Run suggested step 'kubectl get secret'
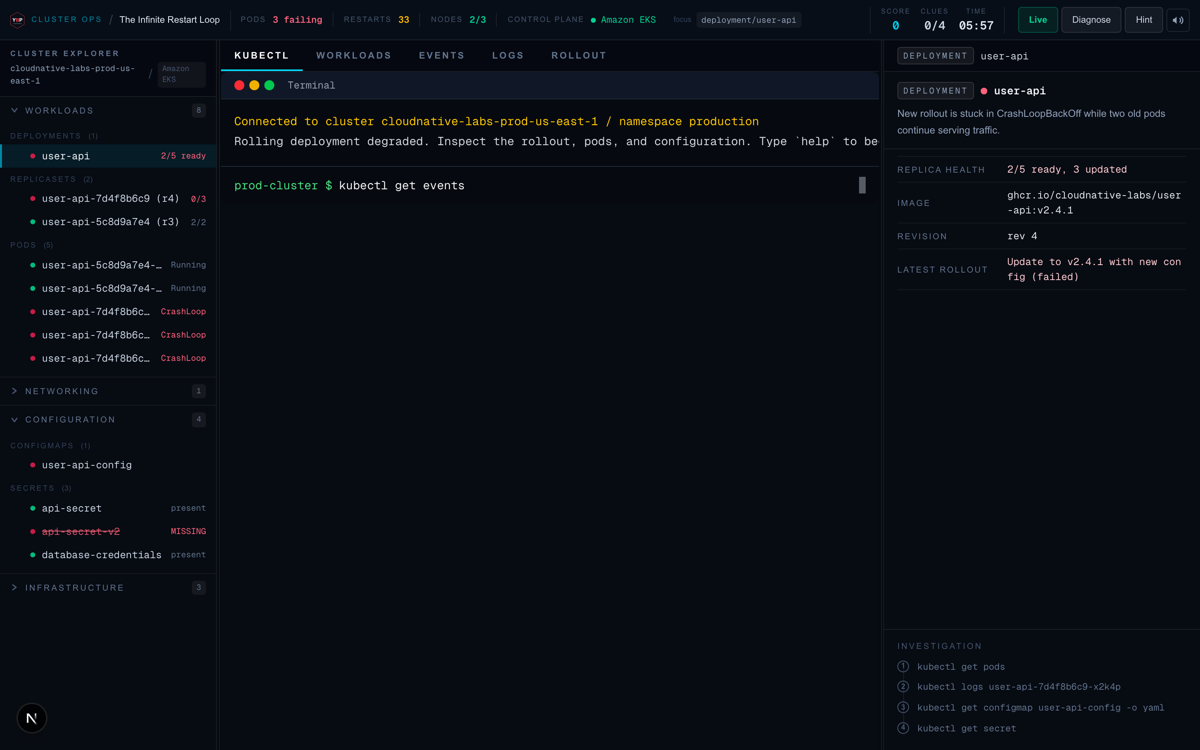This screenshot has height=750, width=1200. [x=966, y=728]
